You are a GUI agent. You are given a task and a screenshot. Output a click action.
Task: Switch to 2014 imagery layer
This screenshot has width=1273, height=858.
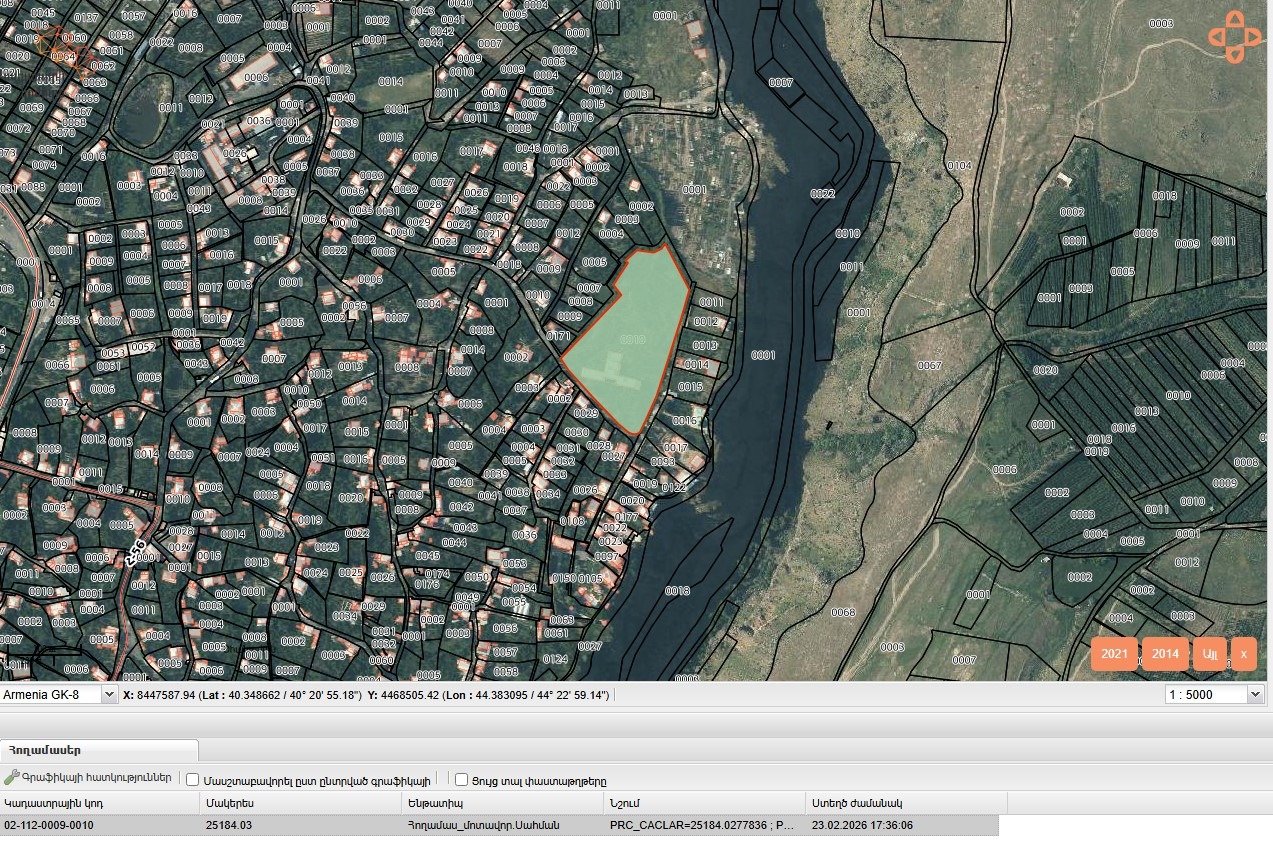tap(1165, 654)
